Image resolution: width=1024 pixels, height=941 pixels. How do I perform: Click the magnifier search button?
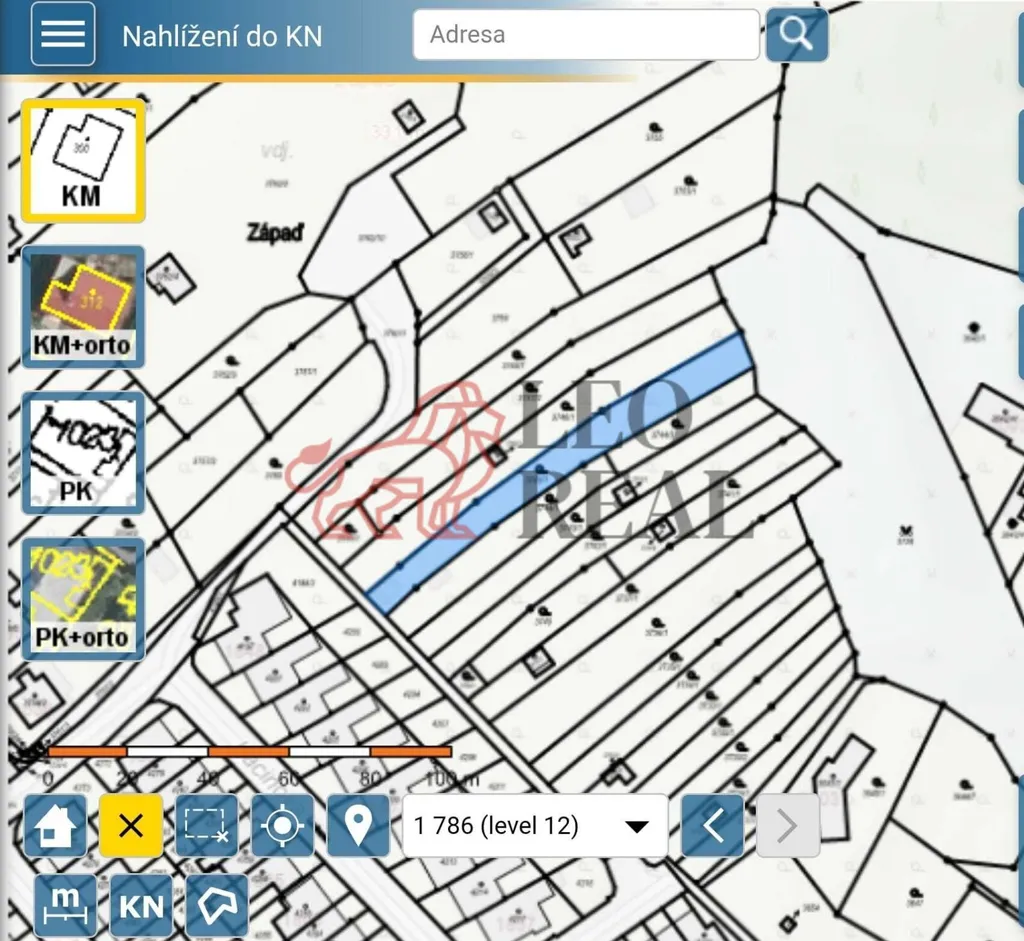pyautogui.click(x=796, y=34)
